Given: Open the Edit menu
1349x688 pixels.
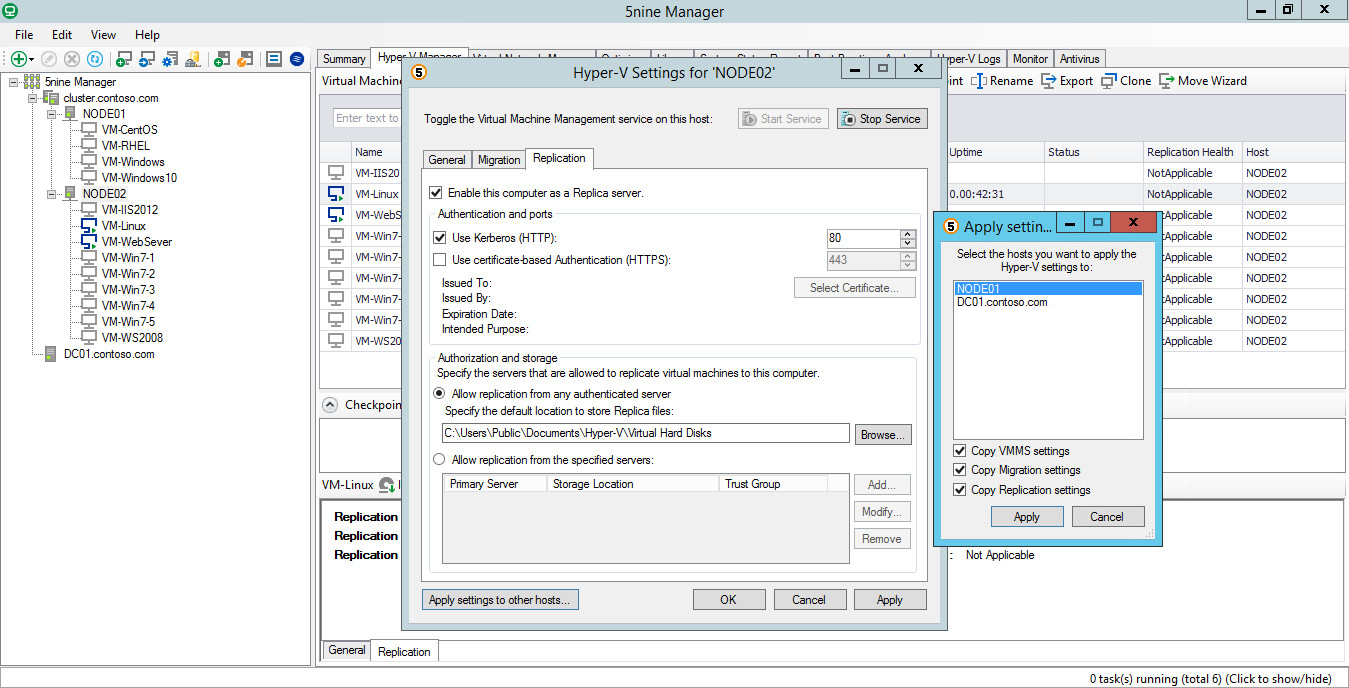Looking at the screenshot, I should 62,34.
